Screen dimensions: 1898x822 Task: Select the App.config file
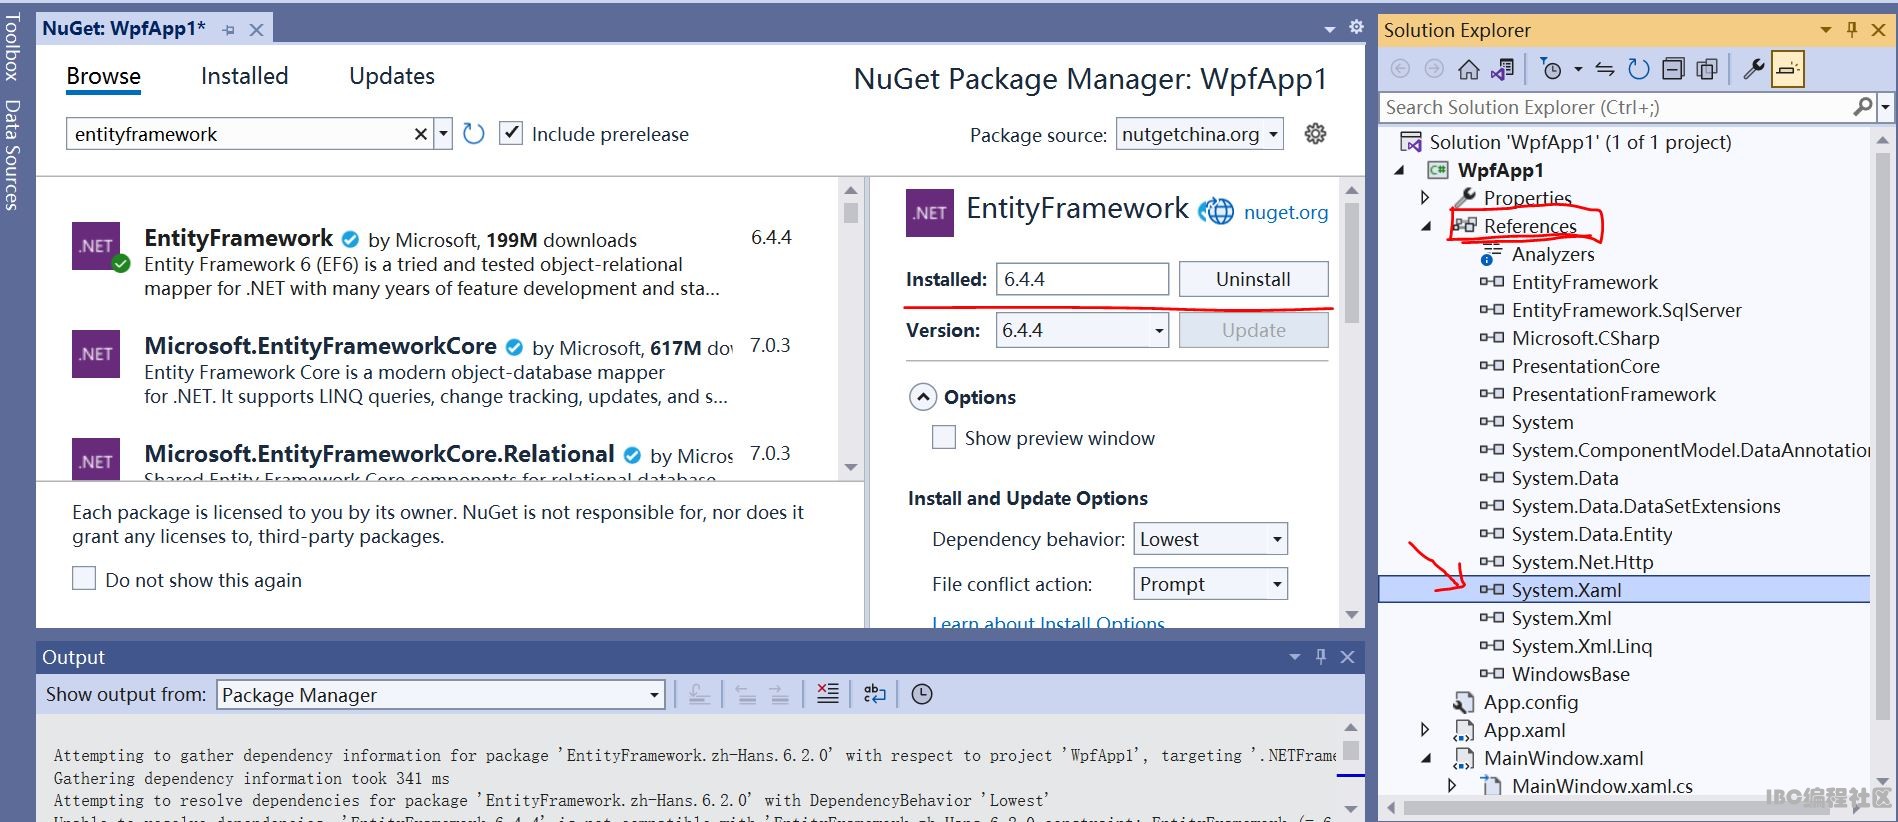click(1530, 702)
